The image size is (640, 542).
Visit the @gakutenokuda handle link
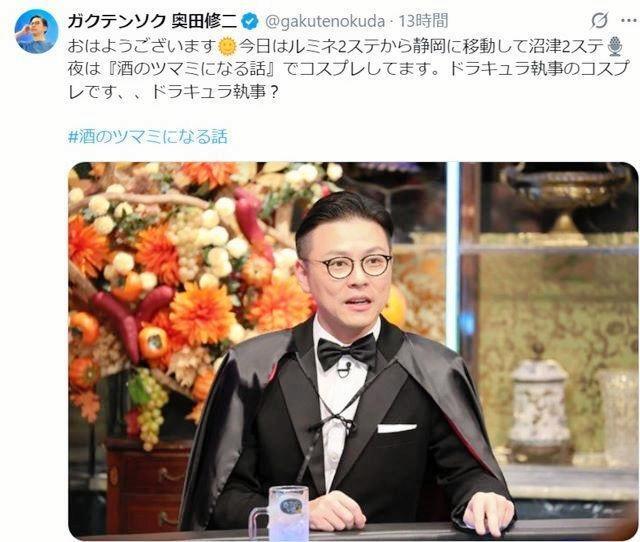pos(325,21)
